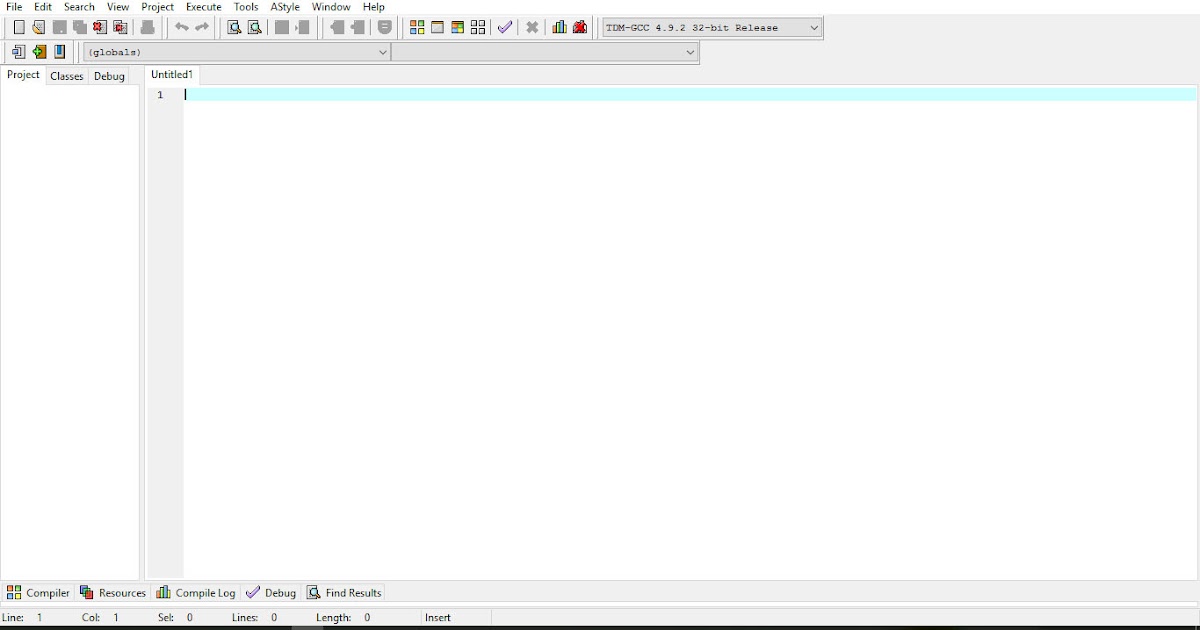
Task: Compile the current source
Action: [282, 27]
